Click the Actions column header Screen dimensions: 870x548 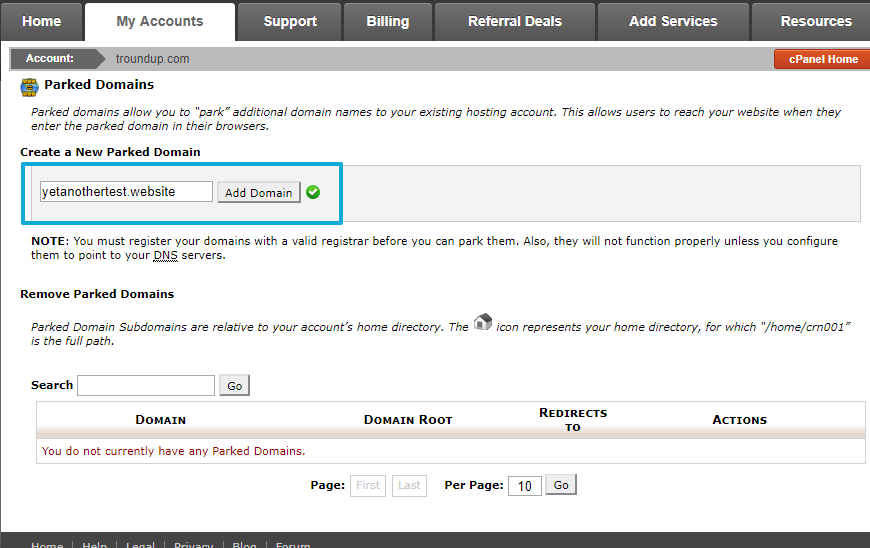click(740, 420)
